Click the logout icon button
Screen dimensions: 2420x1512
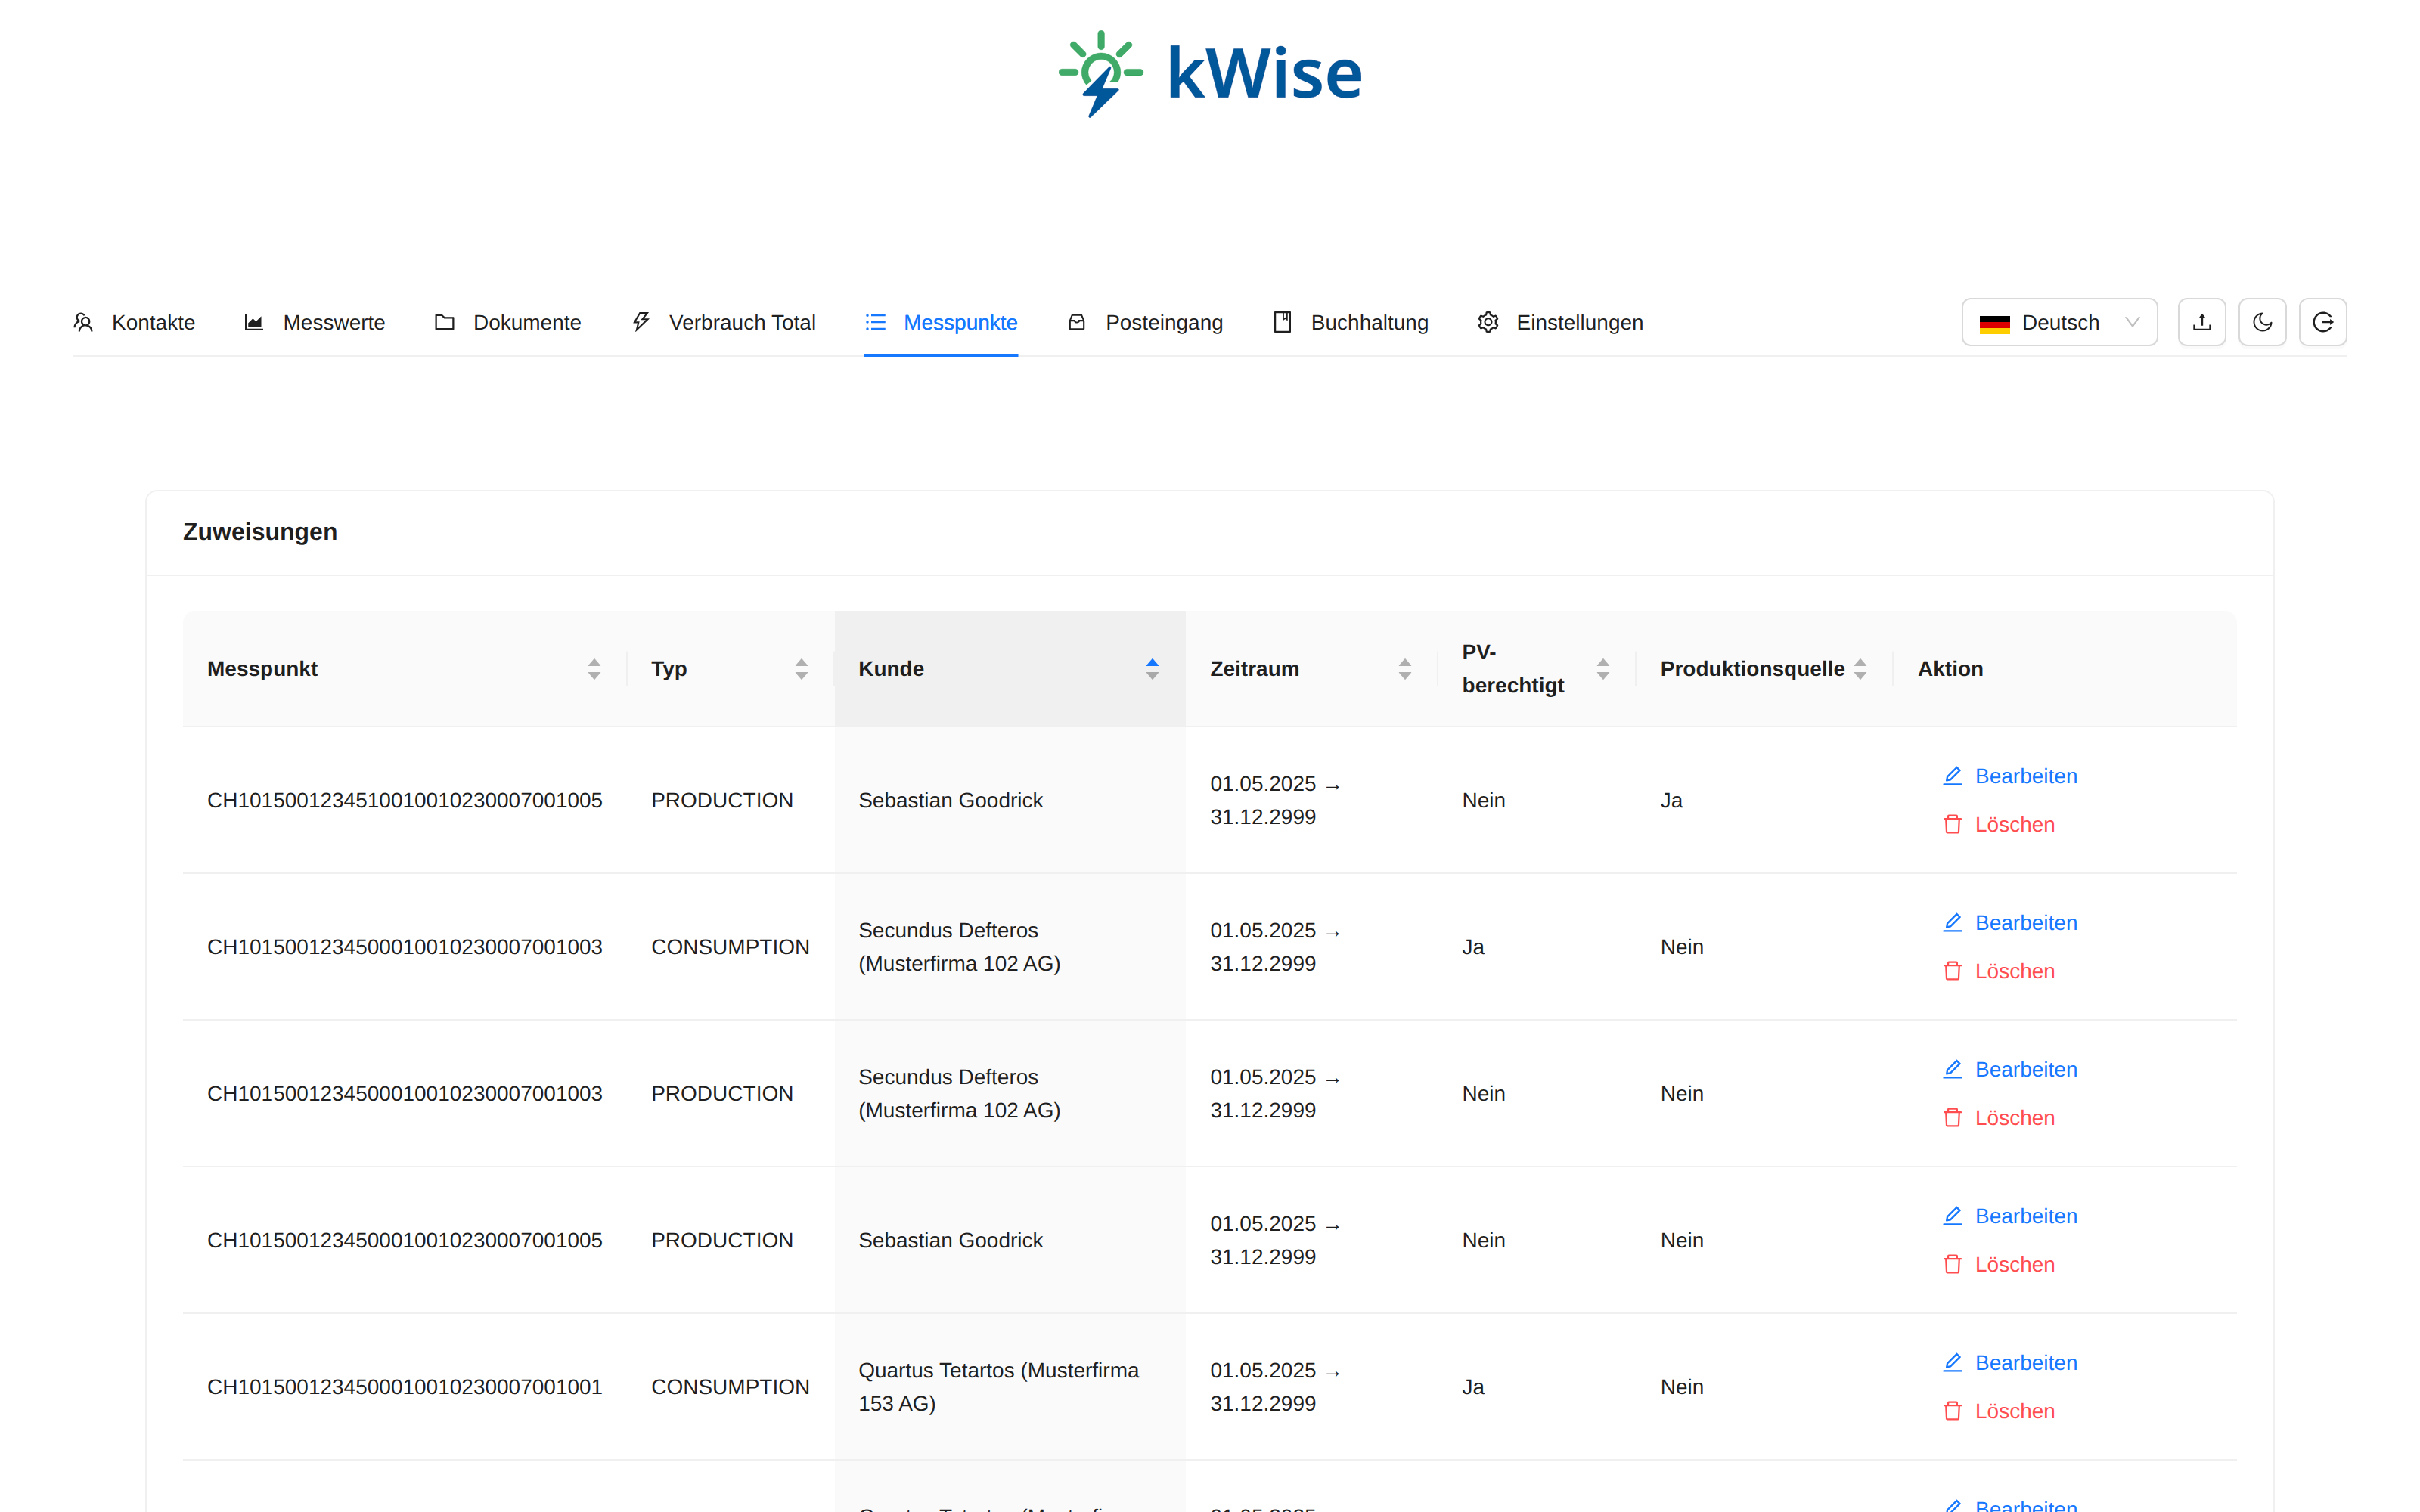click(x=2323, y=322)
